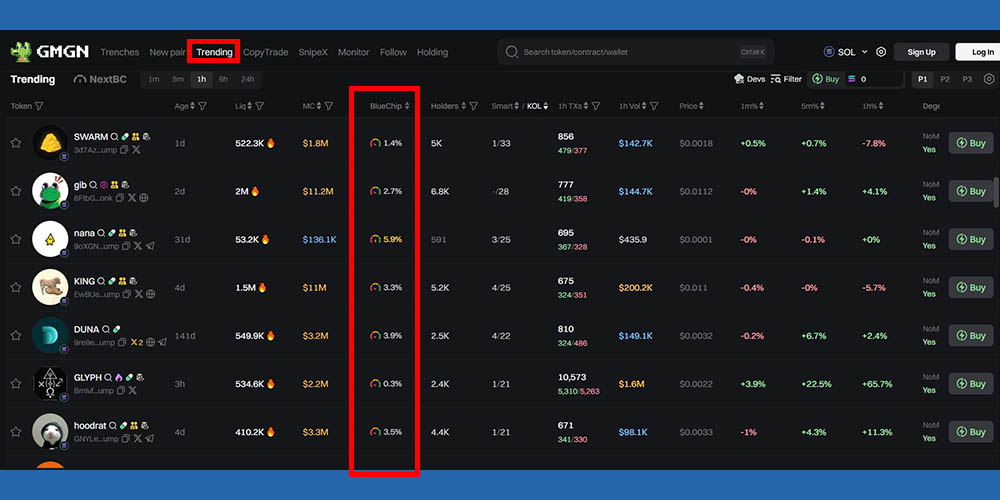1000x500 pixels.
Task: Click the Telegram icon for DUNA
Action: [162, 342]
